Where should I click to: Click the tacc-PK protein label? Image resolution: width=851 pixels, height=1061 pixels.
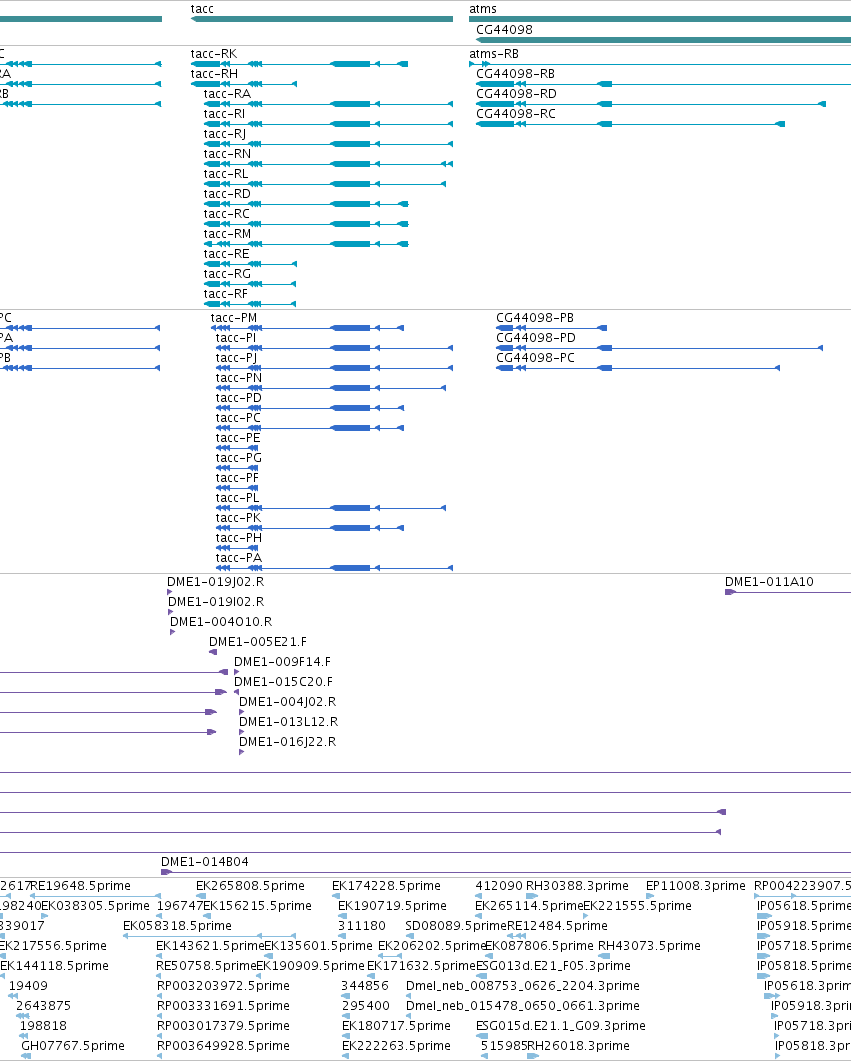[239, 517]
